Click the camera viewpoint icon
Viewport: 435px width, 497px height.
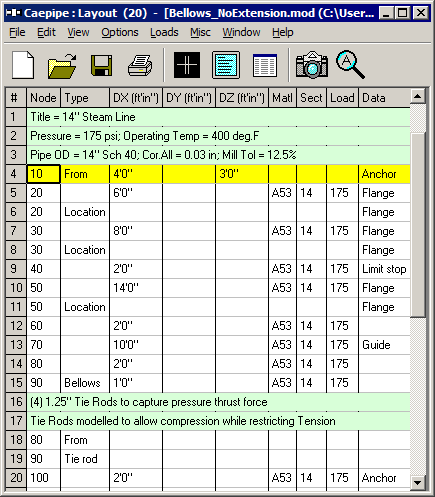[312, 65]
